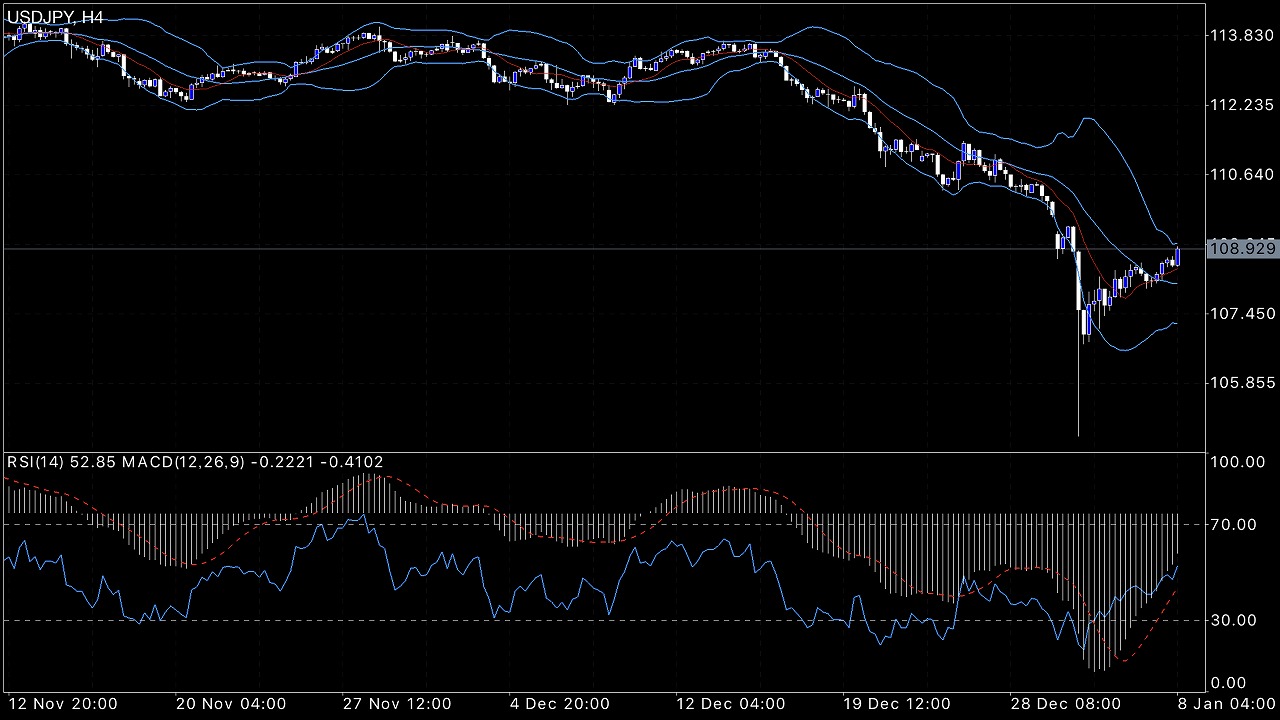Select the 19 Dec 12:00 time label
This screenshot has height=720, width=1280.
[x=898, y=703]
